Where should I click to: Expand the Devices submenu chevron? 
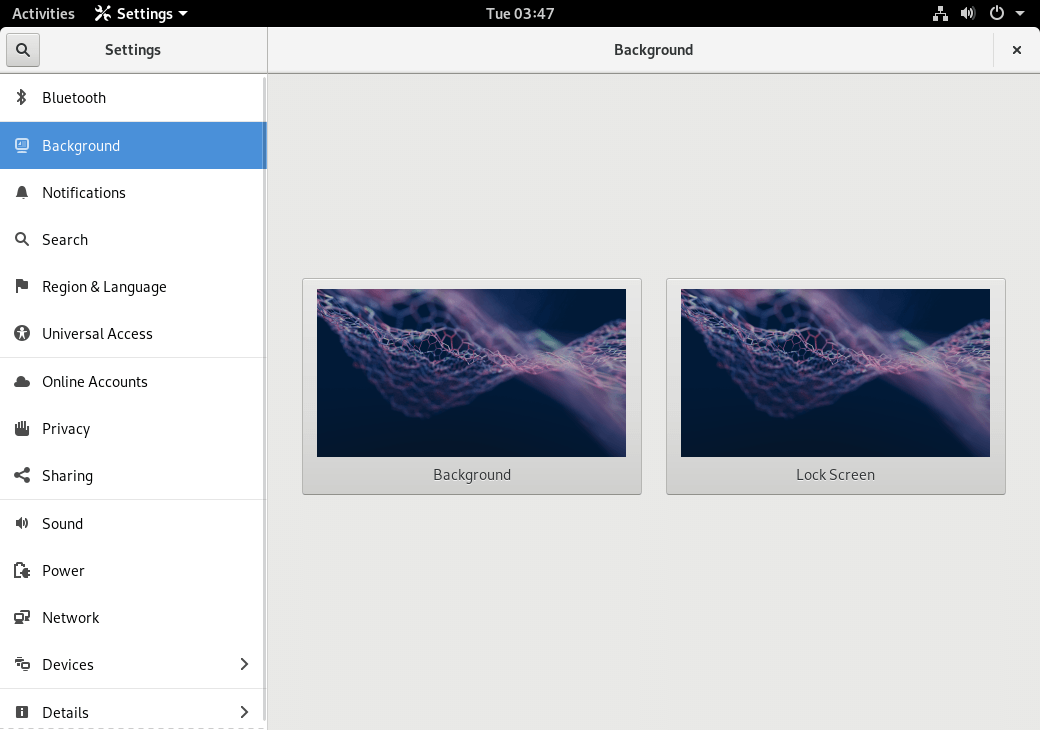(x=244, y=664)
